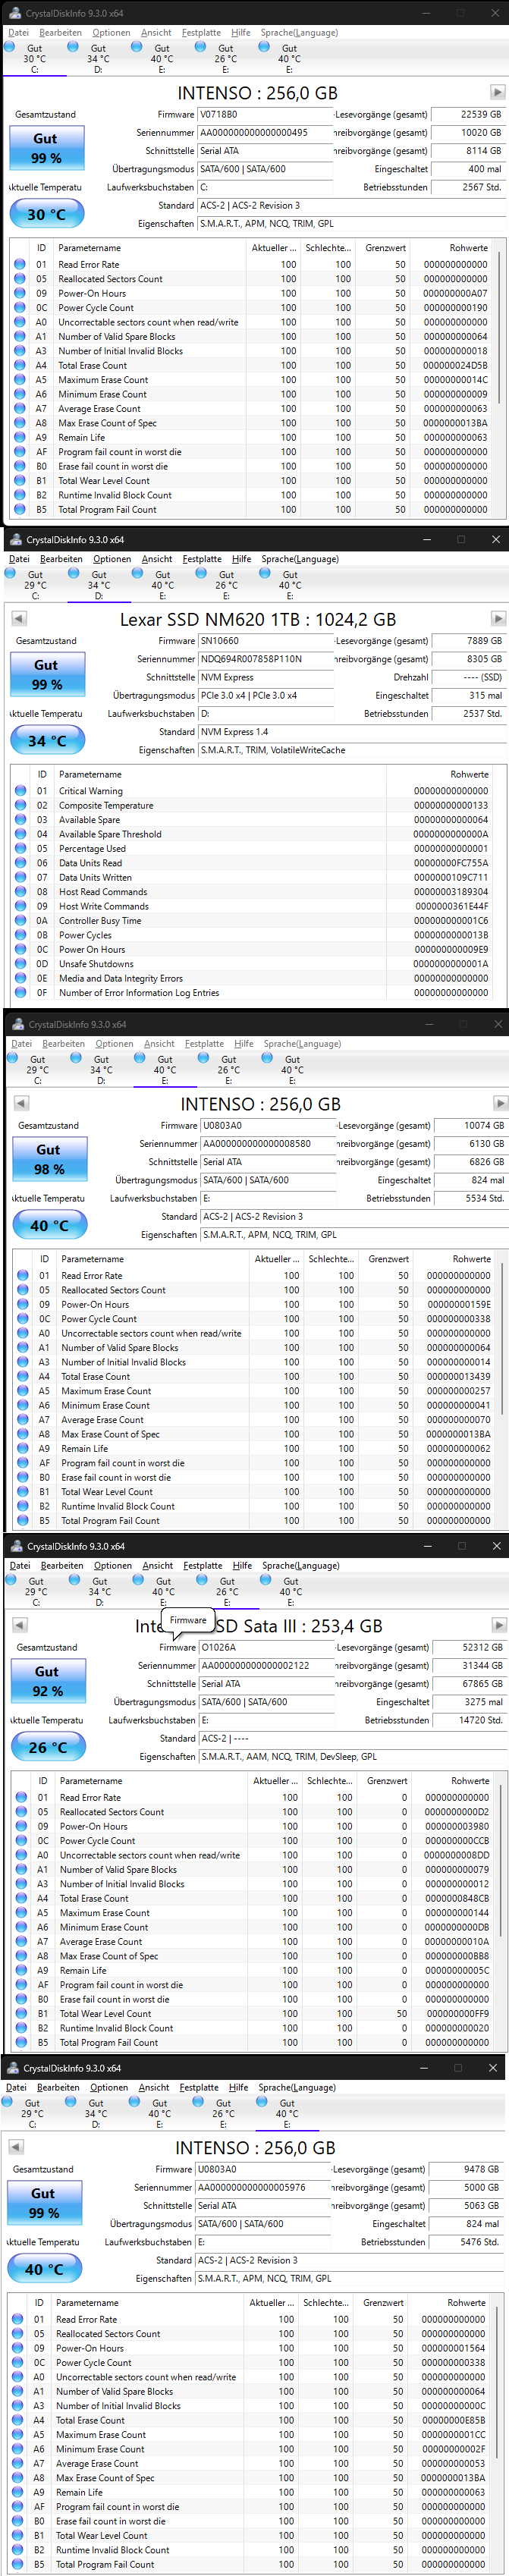Click Eingeschaltet value 400 mal

[468, 169]
